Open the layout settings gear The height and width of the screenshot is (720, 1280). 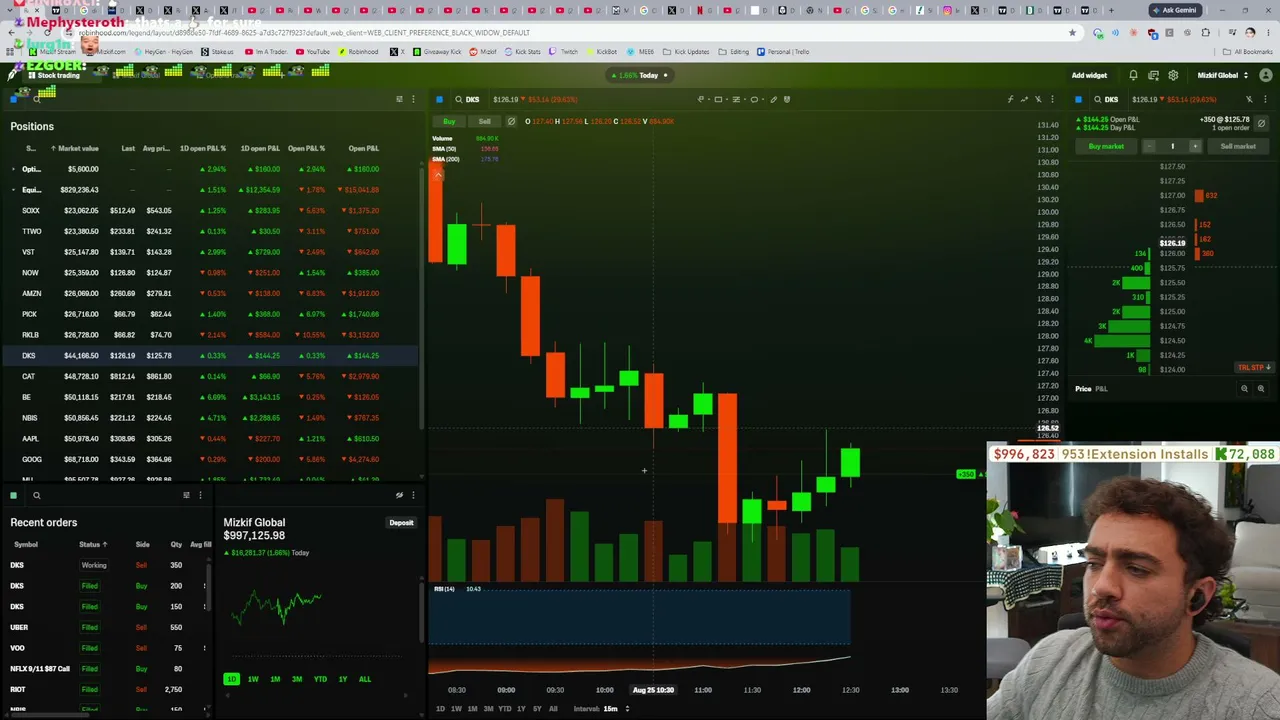(x=1173, y=75)
